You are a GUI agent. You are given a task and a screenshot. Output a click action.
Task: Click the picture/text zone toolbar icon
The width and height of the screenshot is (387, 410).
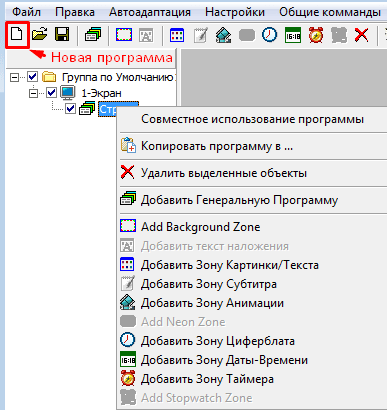[x=177, y=35]
